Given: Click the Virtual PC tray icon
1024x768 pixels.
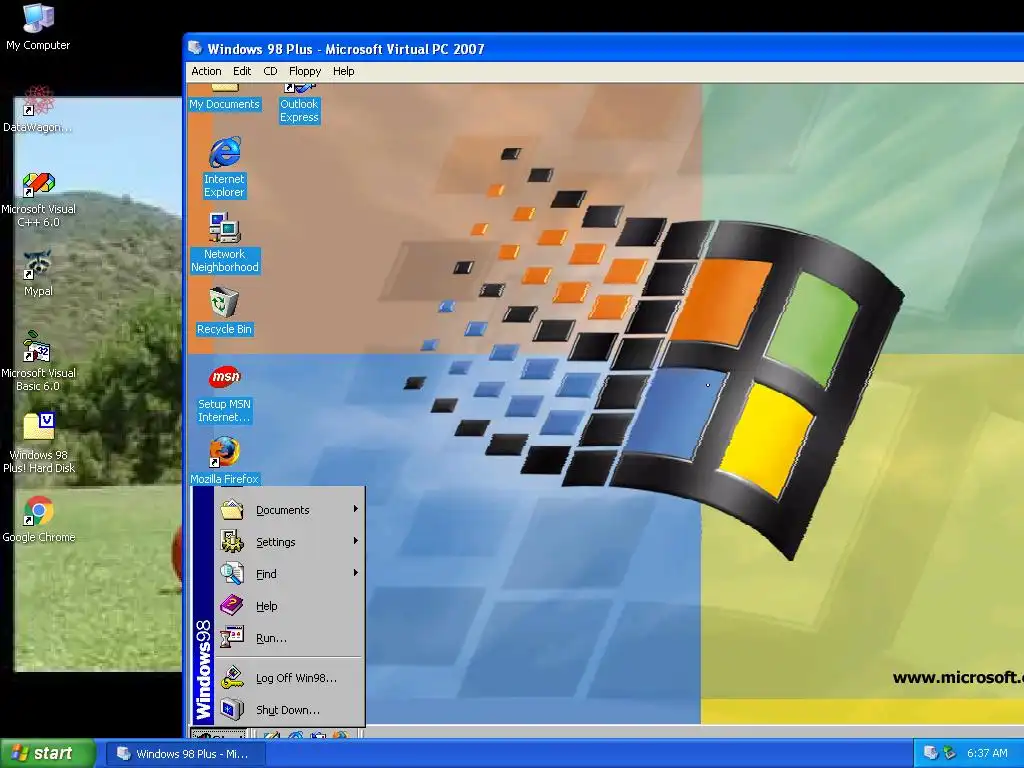Looking at the screenshot, I should tap(930, 753).
